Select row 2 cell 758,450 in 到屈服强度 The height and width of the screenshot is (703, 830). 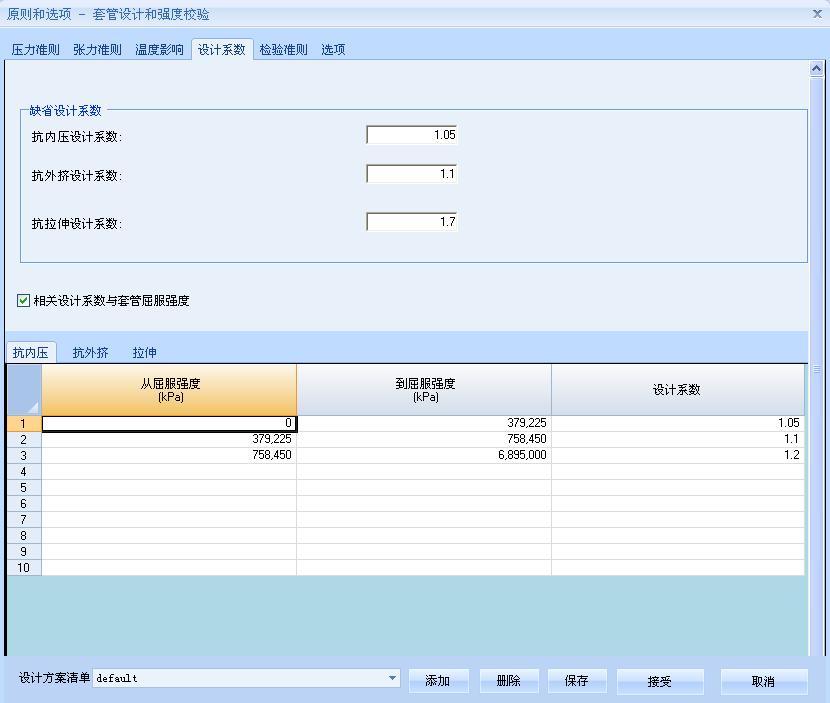pos(424,439)
